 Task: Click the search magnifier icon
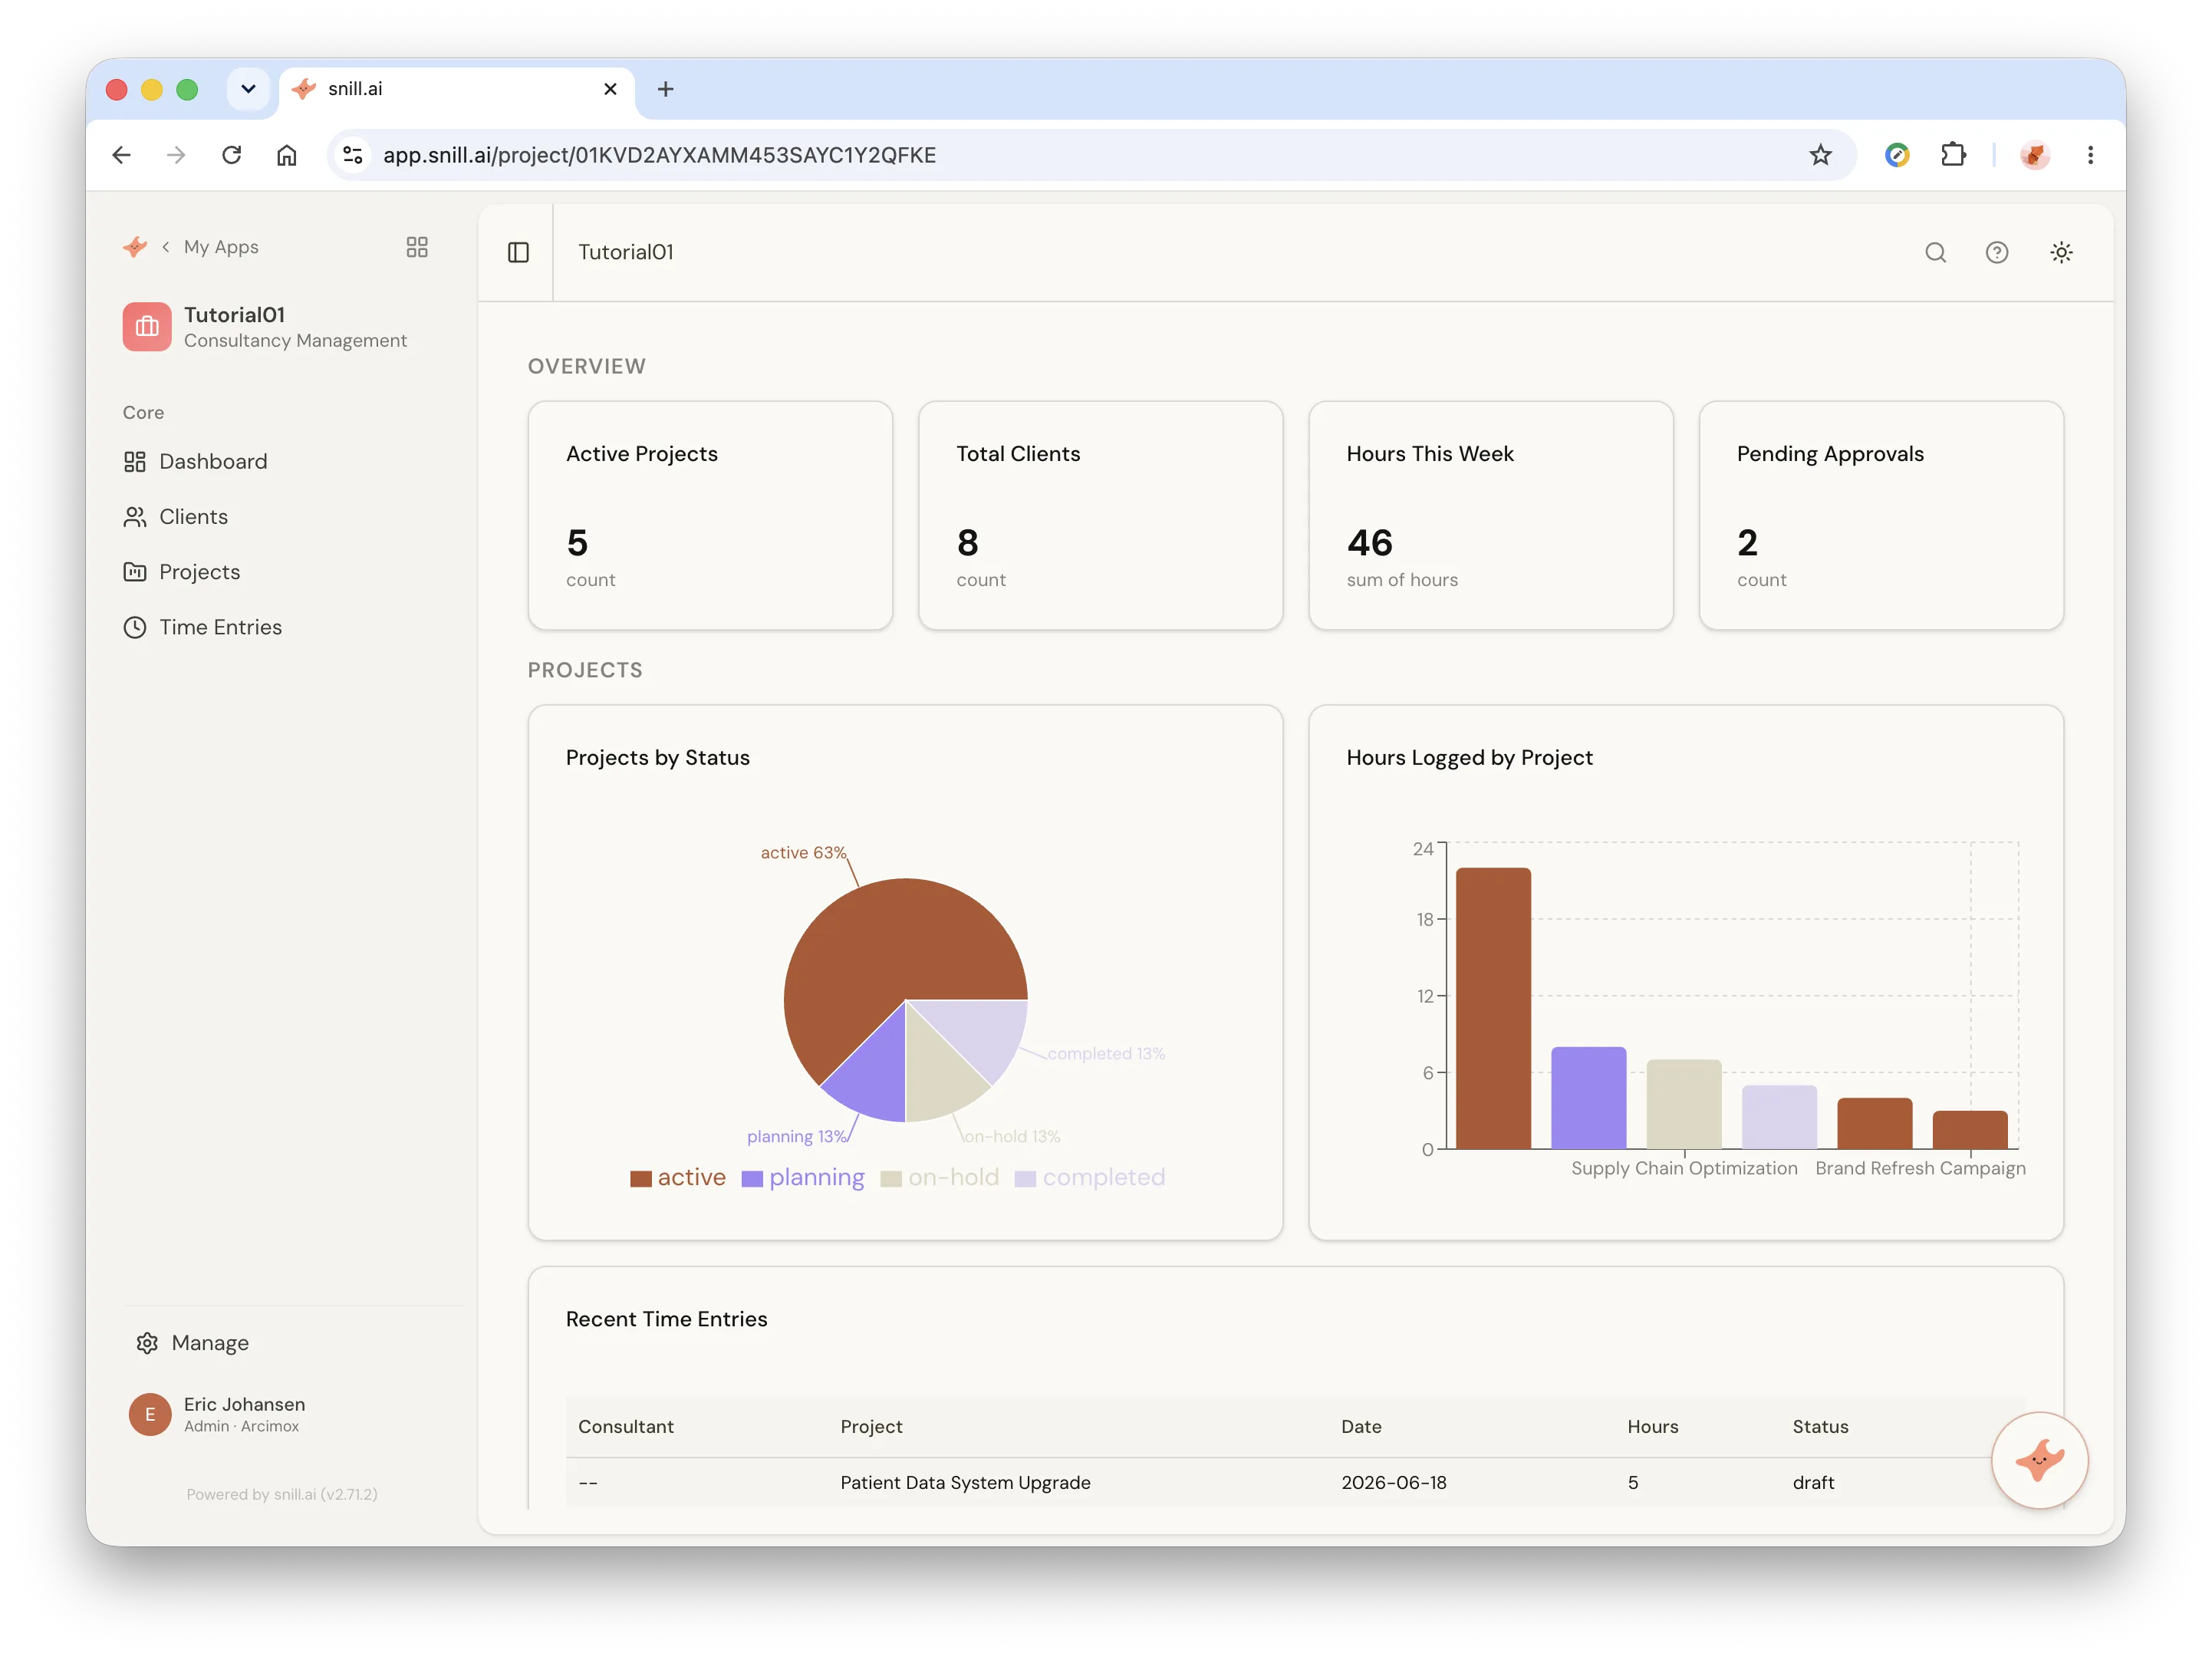tap(1936, 252)
